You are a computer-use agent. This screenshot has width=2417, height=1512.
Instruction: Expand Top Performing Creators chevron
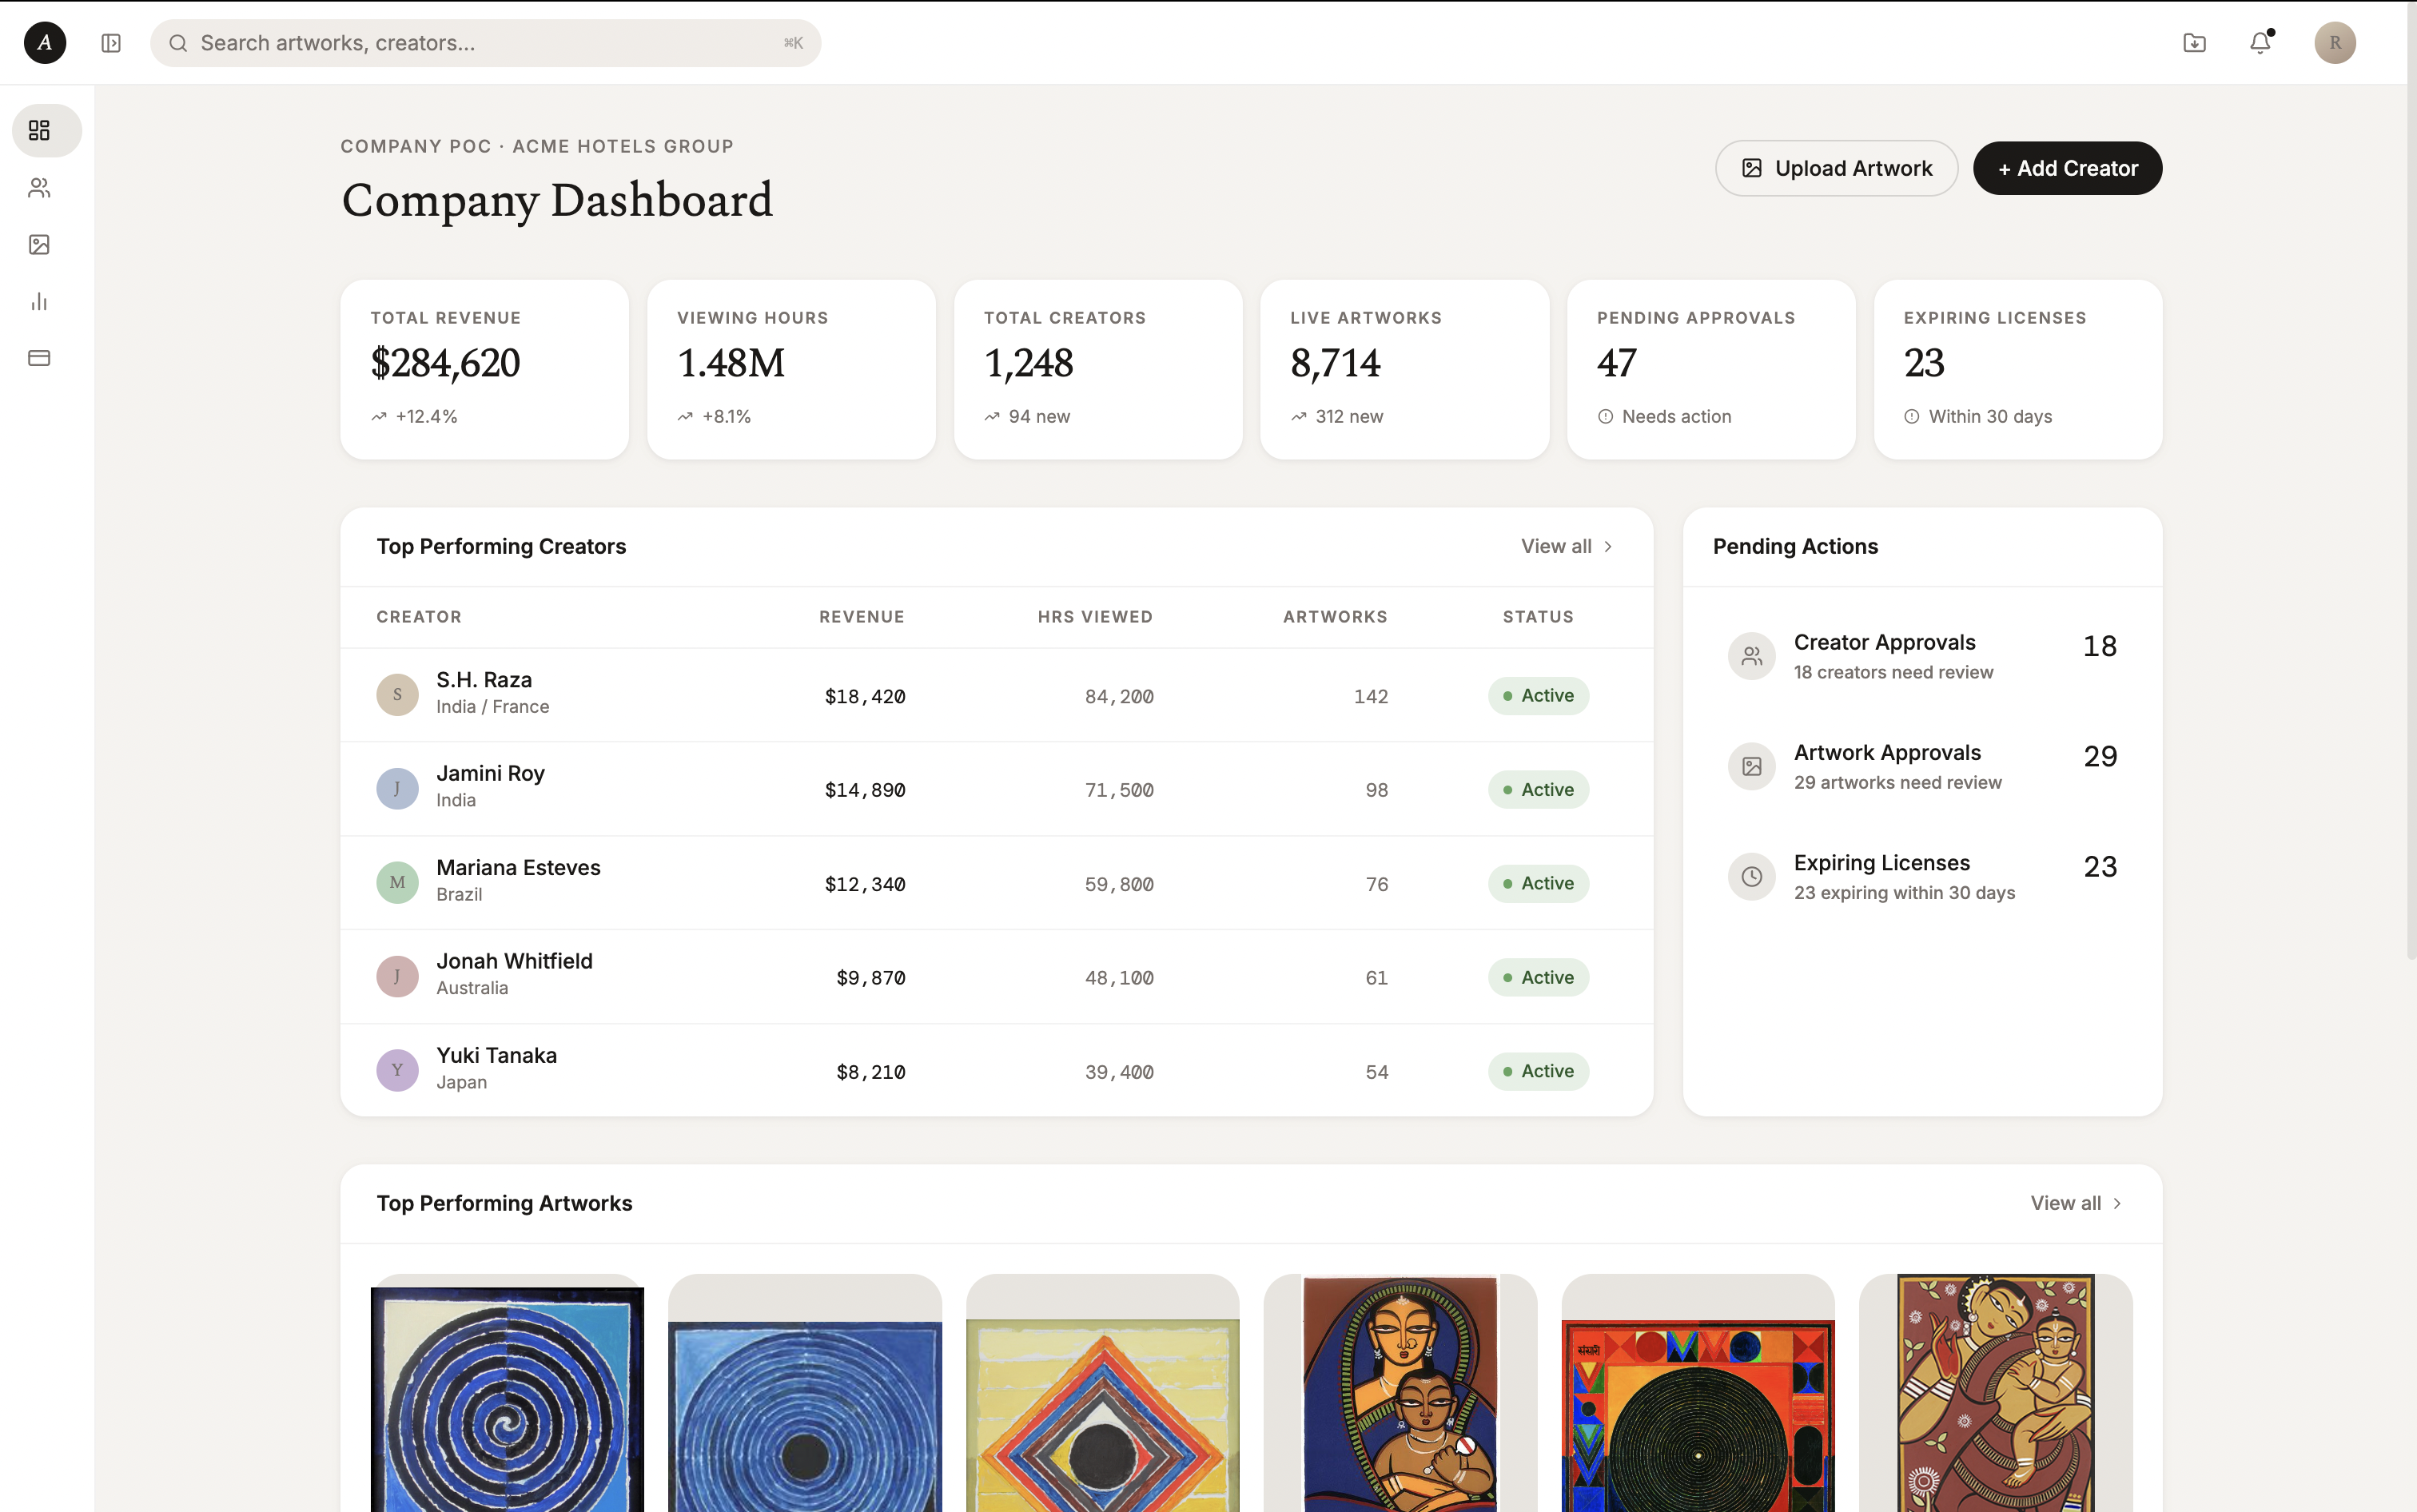tap(1608, 546)
